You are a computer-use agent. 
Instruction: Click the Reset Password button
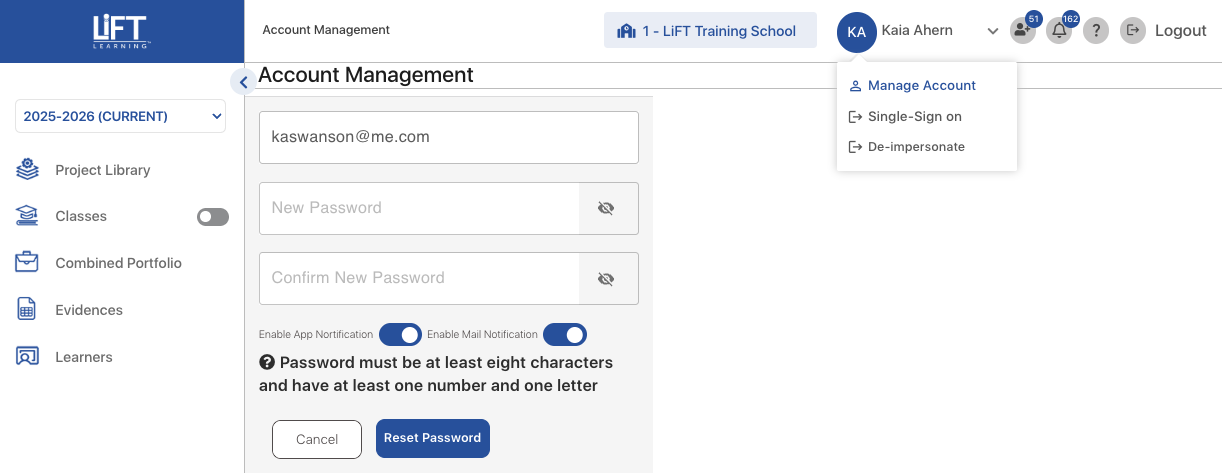coord(432,438)
